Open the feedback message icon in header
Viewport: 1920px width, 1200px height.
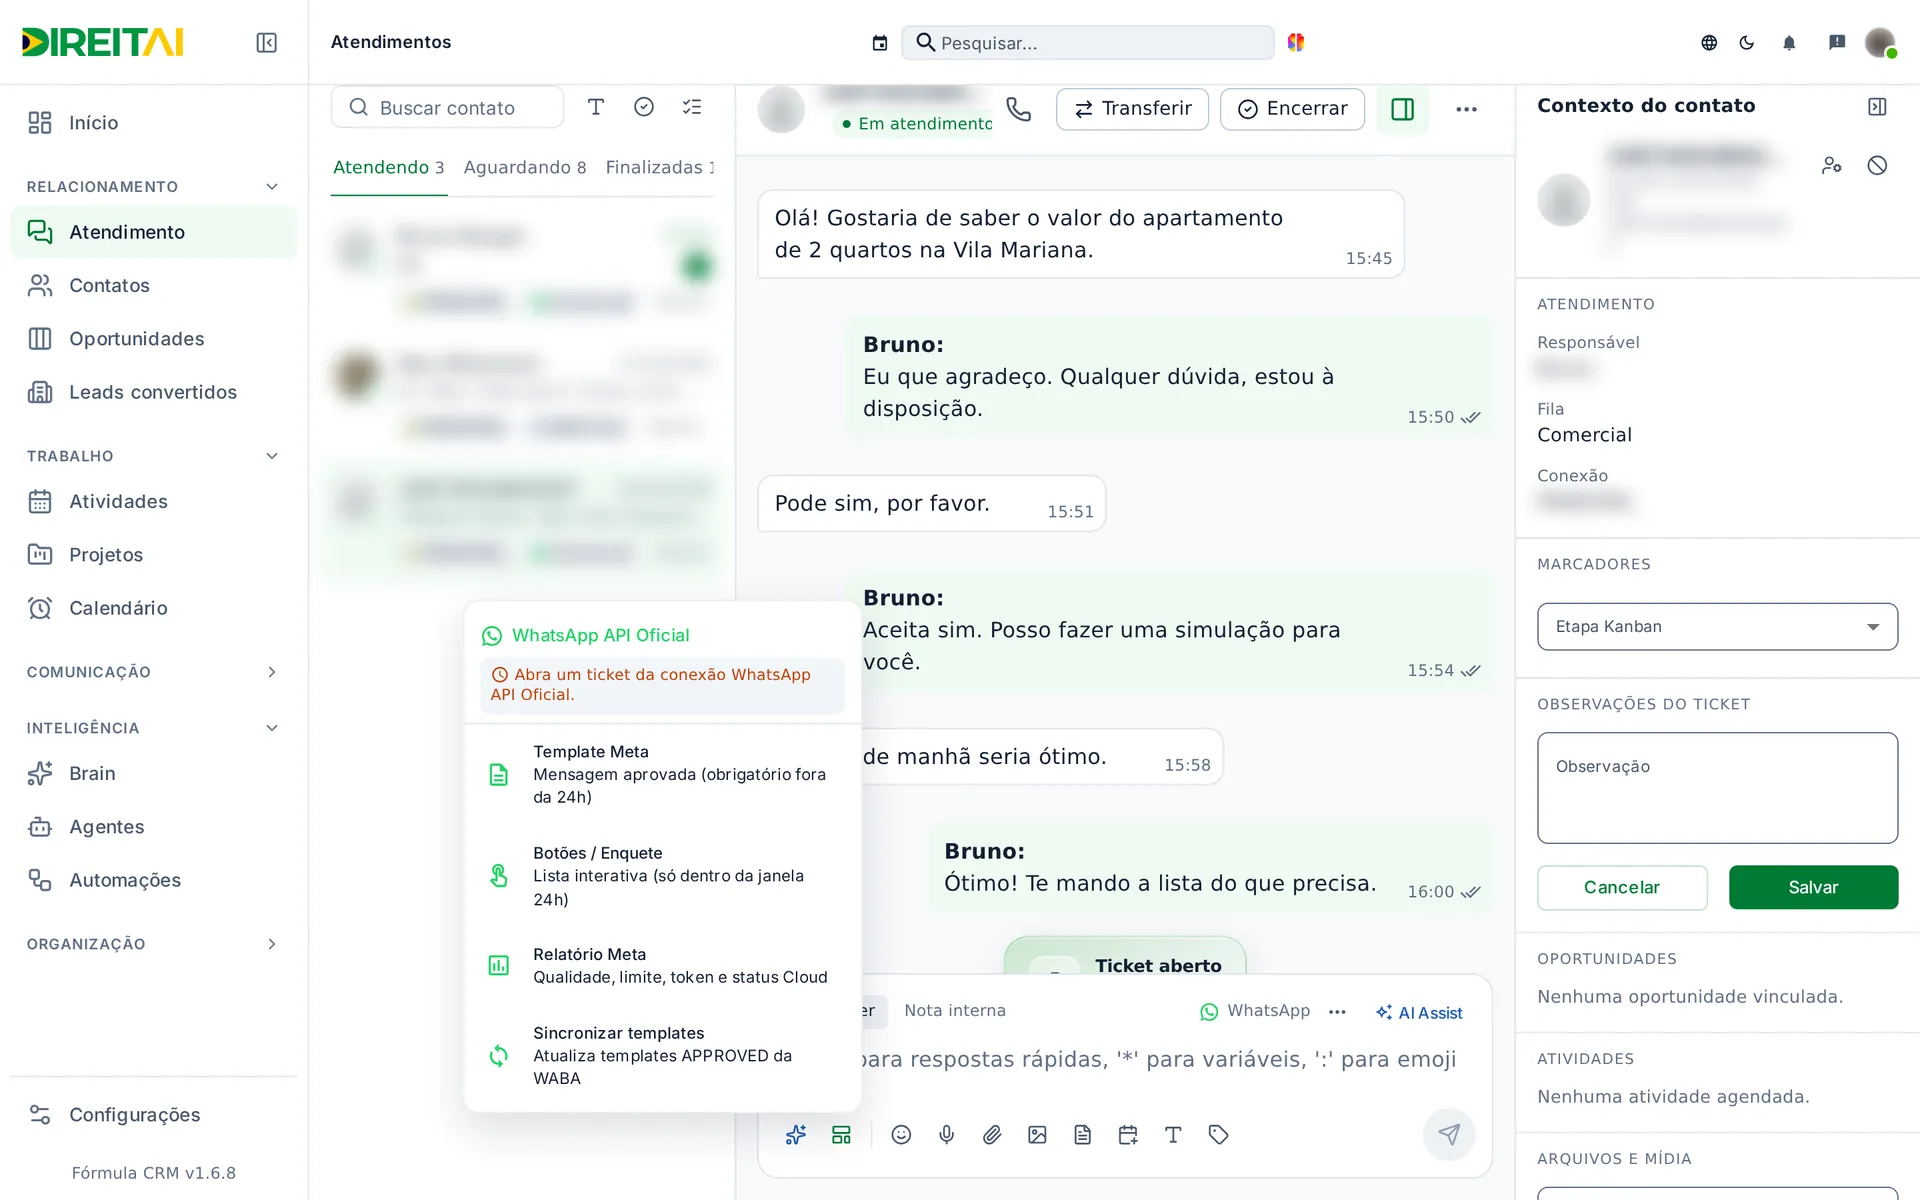[1837, 42]
